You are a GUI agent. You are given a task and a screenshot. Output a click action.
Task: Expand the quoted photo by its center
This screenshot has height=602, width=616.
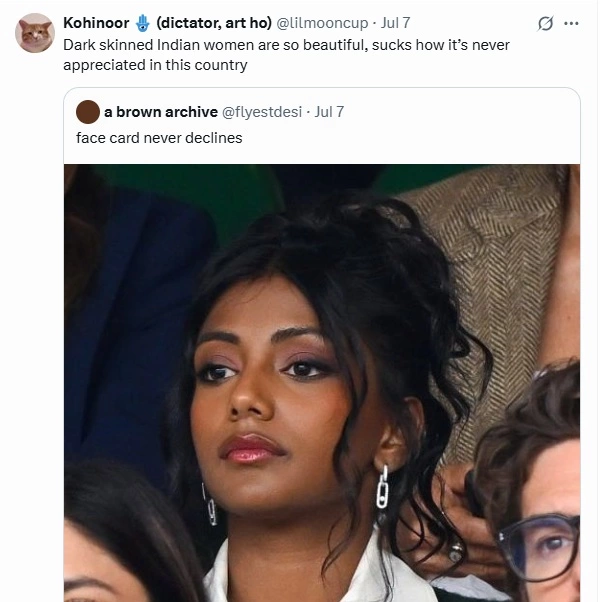pos(322,383)
